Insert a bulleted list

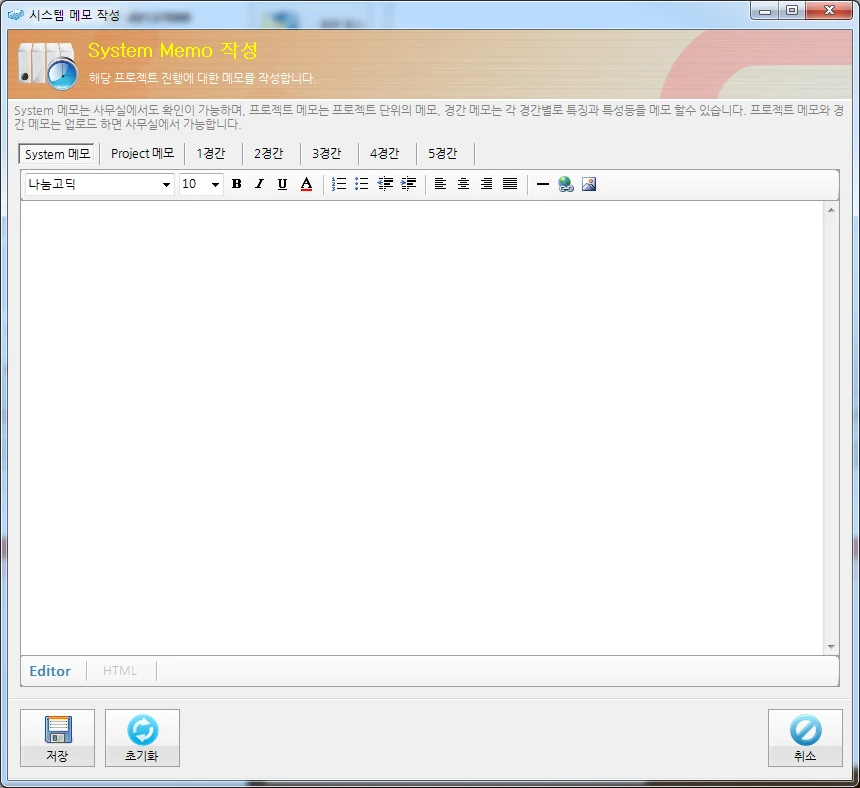click(x=361, y=184)
